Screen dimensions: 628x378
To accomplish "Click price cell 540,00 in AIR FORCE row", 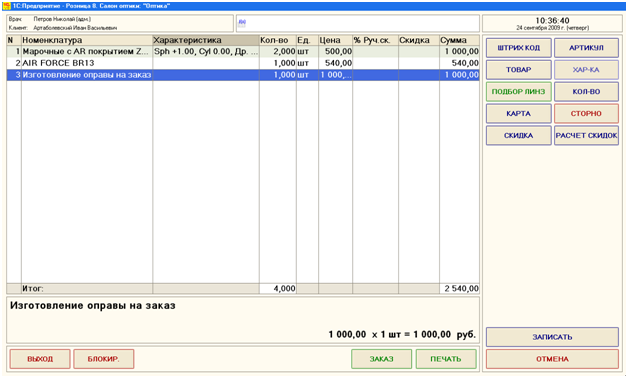I will point(335,63).
